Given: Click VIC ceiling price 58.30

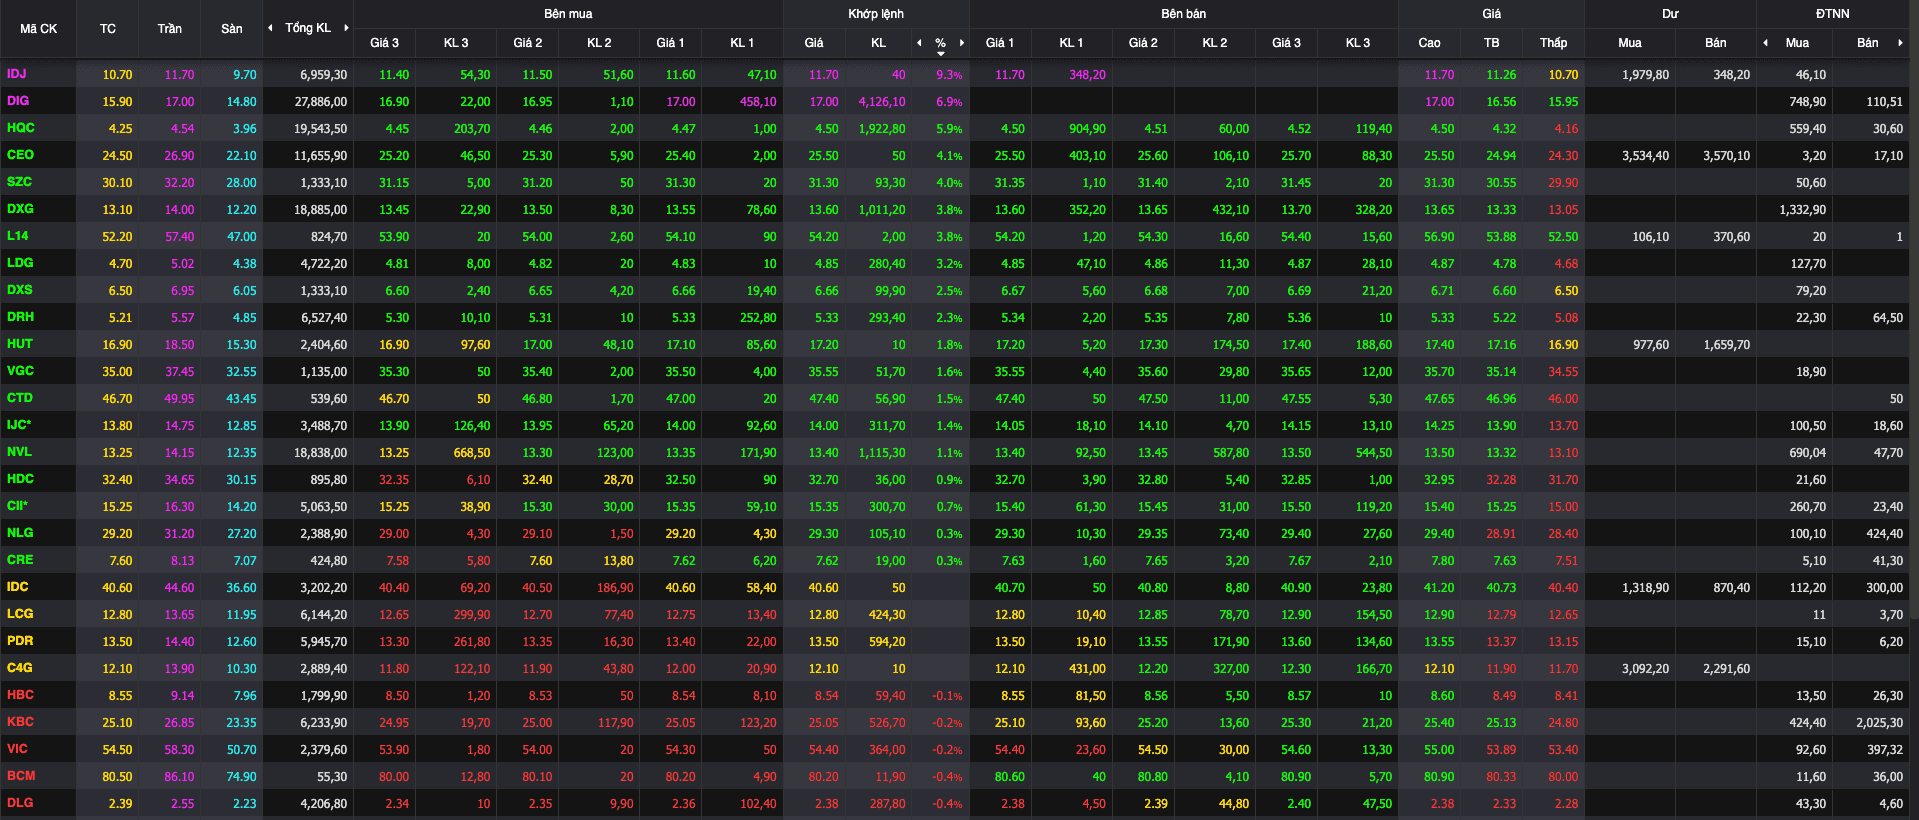Looking at the screenshot, I should (x=180, y=750).
